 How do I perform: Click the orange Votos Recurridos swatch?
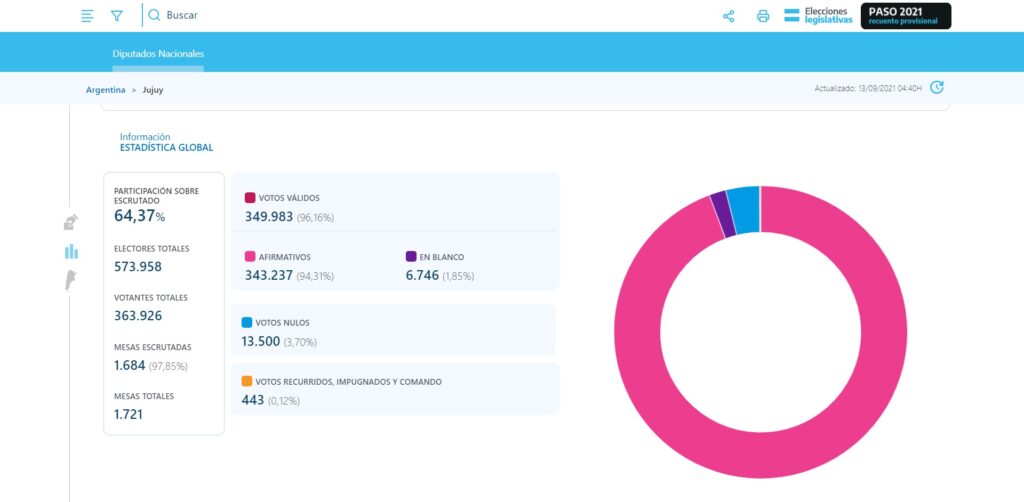(247, 381)
